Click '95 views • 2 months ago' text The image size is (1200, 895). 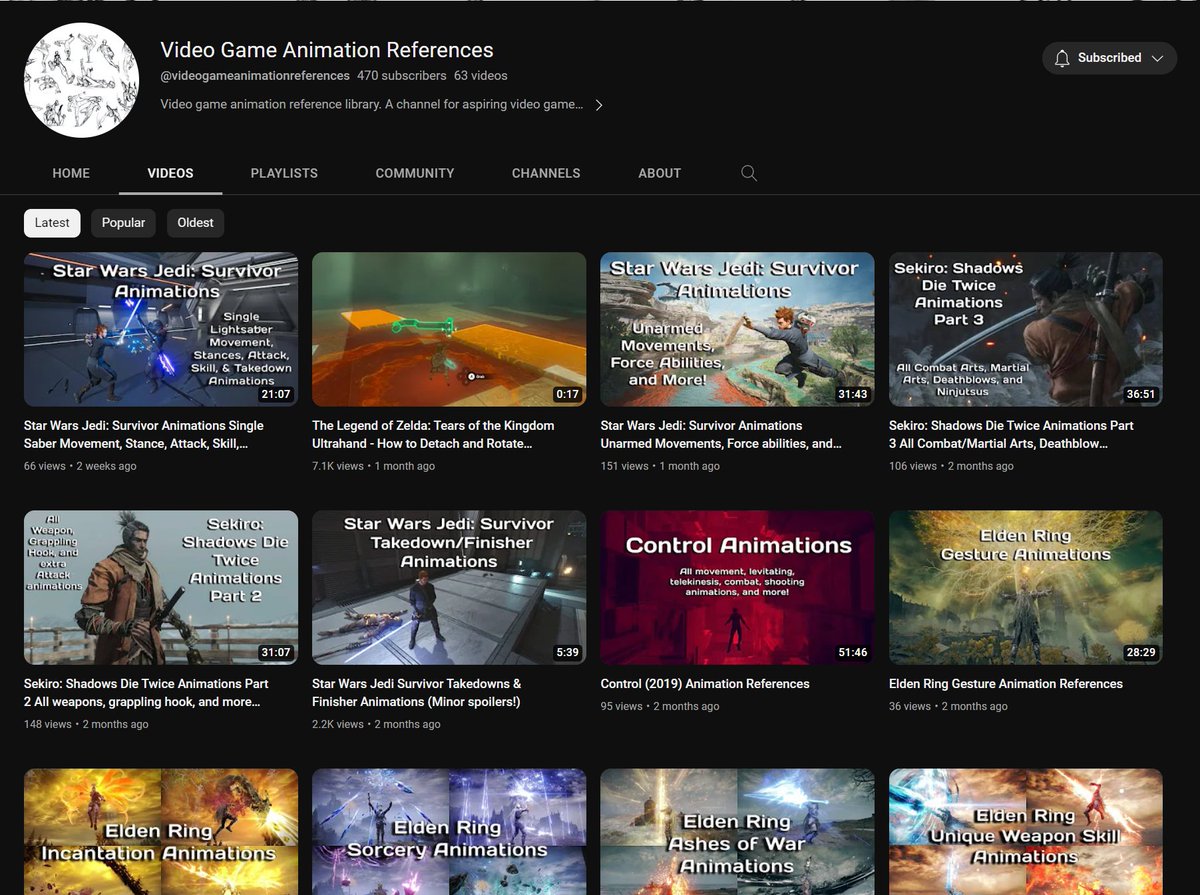tap(660, 706)
